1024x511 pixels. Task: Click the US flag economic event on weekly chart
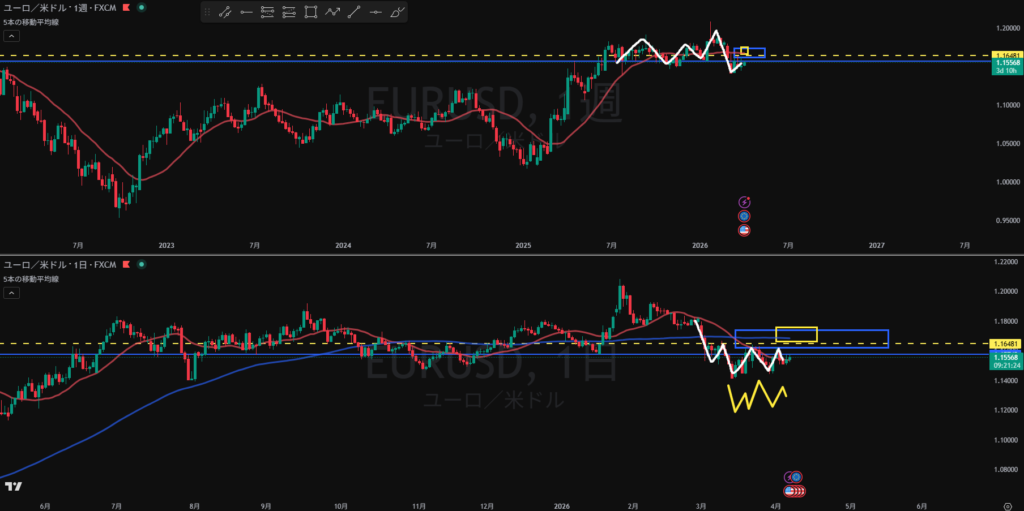pos(744,230)
